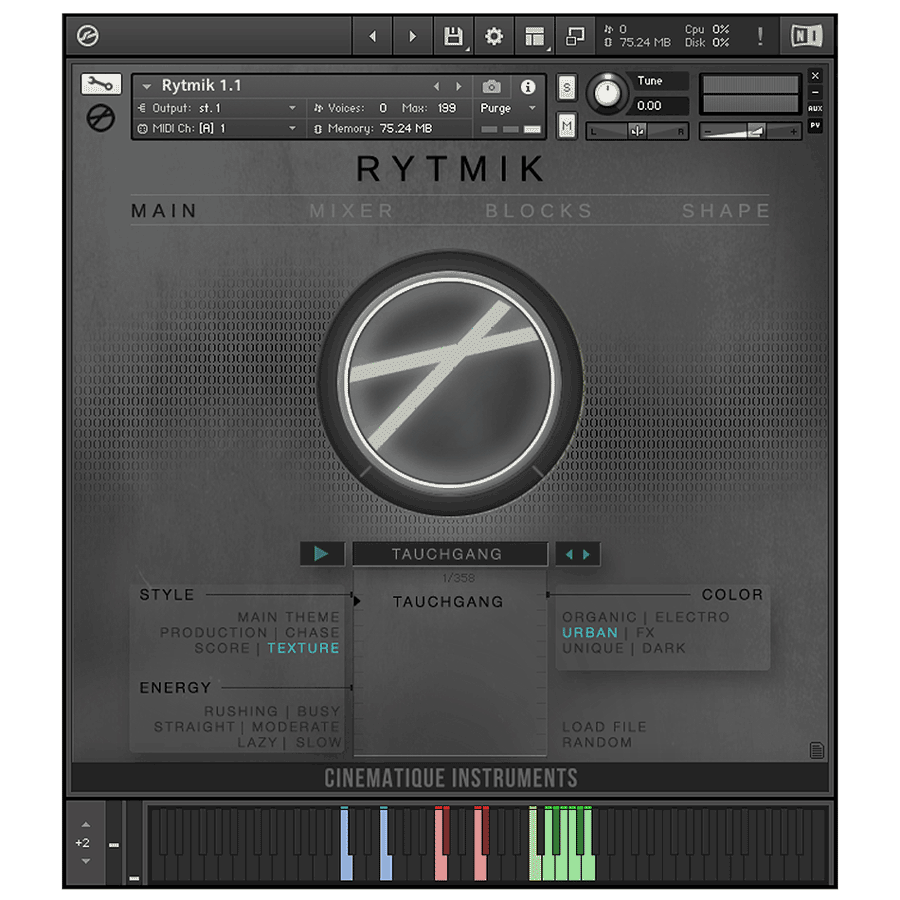This screenshot has width=900, height=900.
Task: Go to previous pattern using left teal arrow
Action: click(x=569, y=554)
